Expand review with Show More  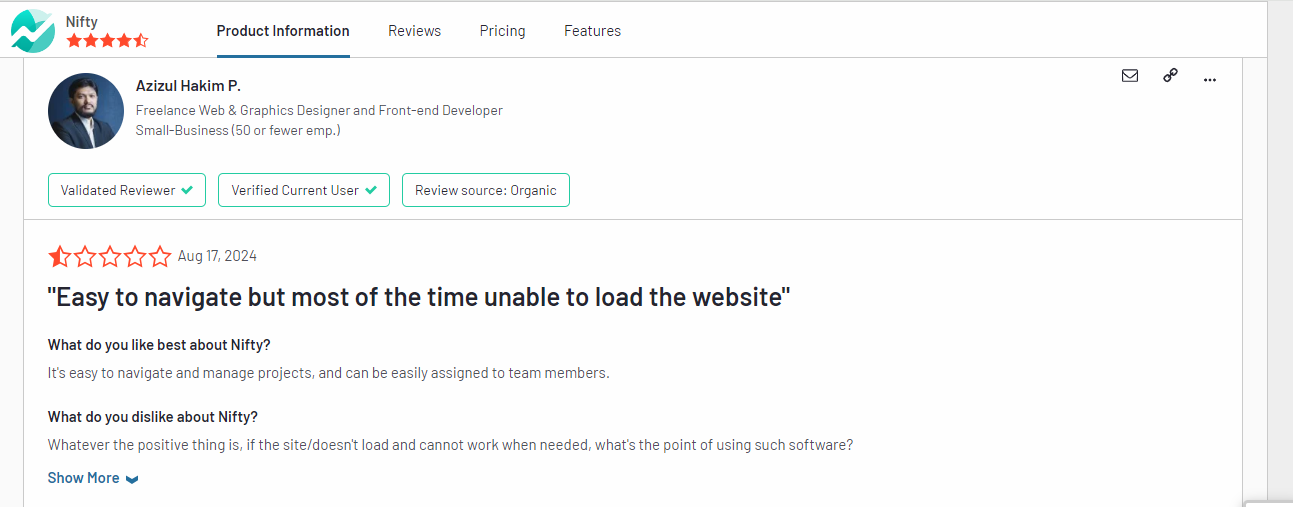[x=93, y=478]
